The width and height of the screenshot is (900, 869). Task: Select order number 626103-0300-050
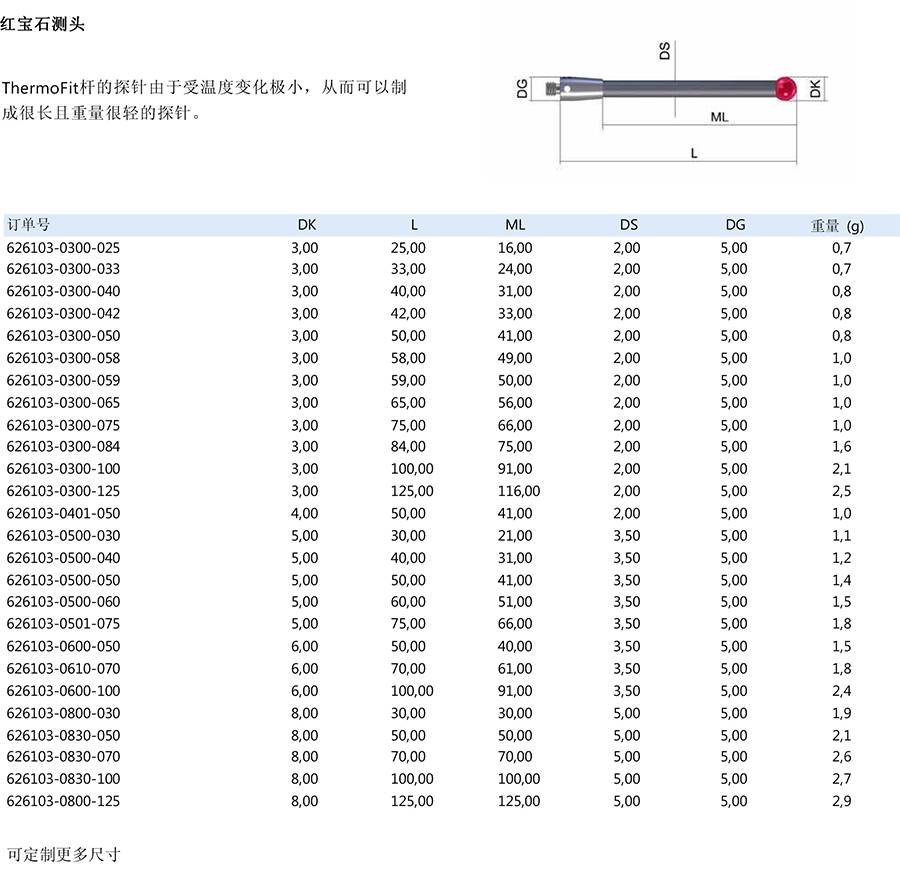coord(63,336)
